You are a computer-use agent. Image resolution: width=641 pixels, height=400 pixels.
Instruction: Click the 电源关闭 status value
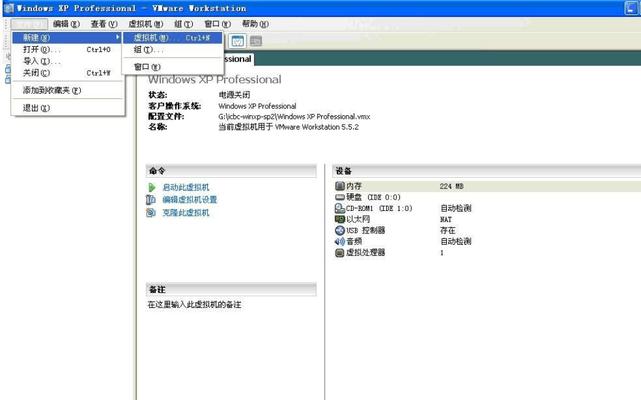click(x=234, y=95)
